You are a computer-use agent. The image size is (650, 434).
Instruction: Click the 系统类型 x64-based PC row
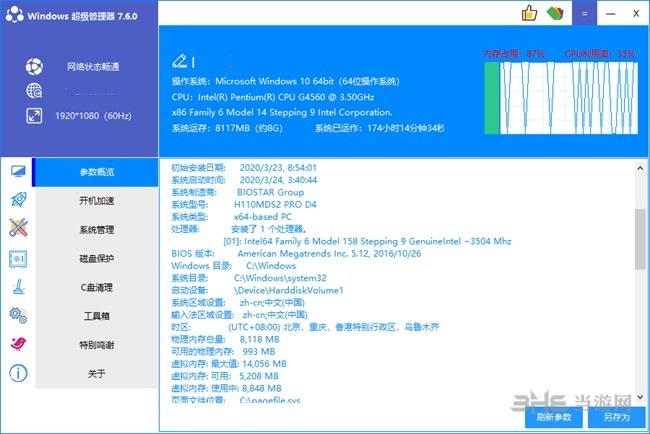(x=231, y=217)
